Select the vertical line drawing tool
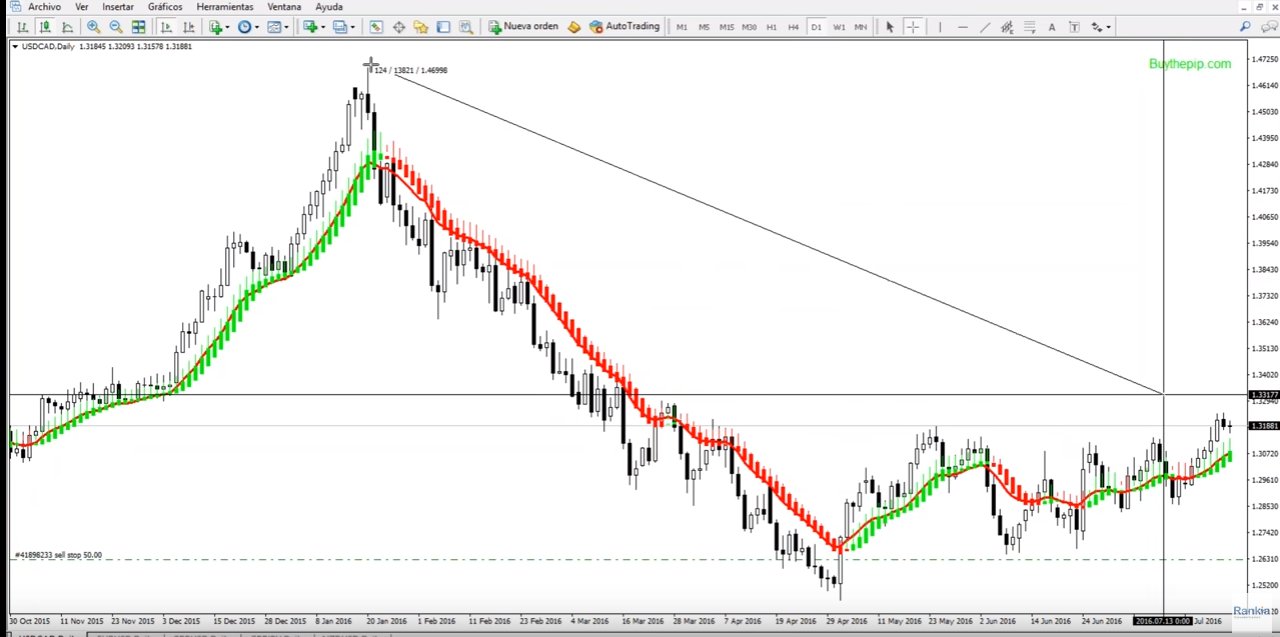Screen dimensions: 1280x637 [x=940, y=27]
